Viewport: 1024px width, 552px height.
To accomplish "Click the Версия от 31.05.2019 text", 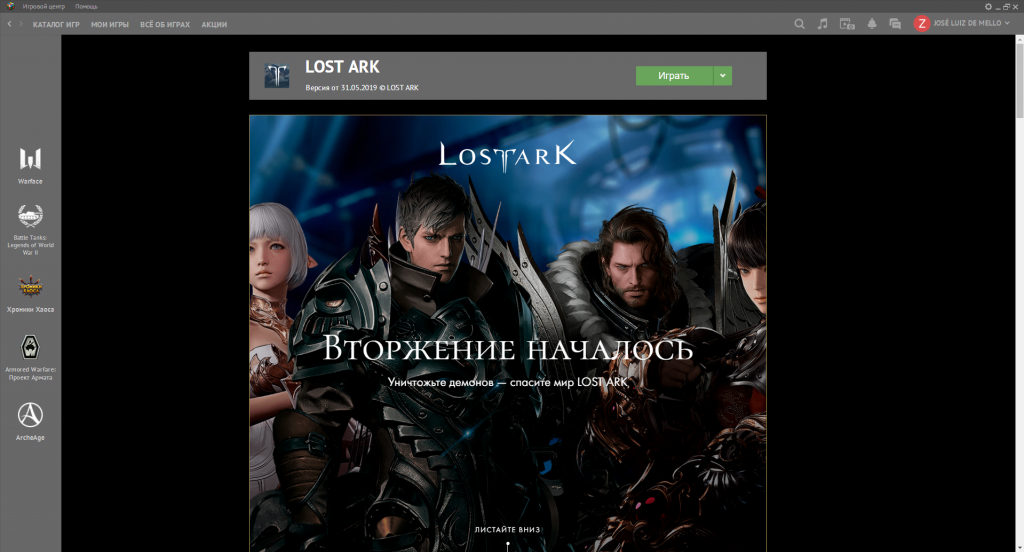I will (x=362, y=88).
